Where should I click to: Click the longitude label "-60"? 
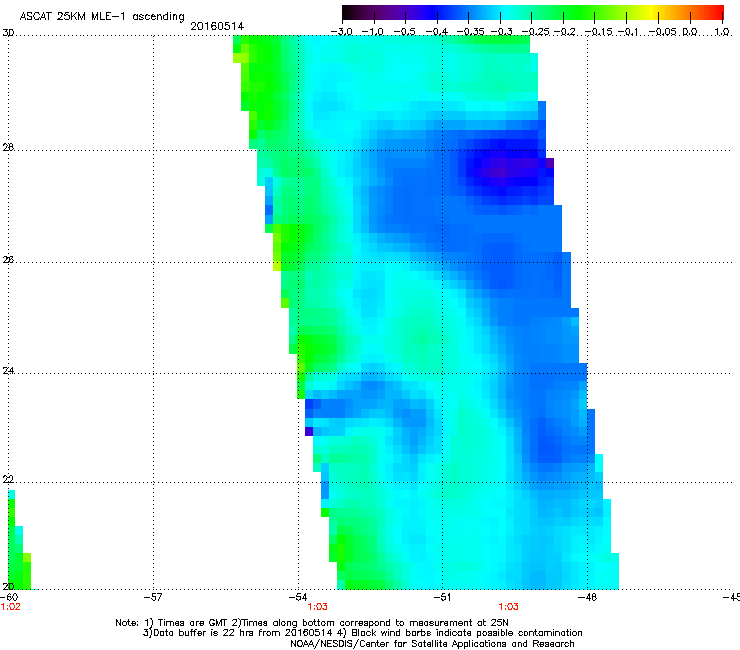click(9, 598)
